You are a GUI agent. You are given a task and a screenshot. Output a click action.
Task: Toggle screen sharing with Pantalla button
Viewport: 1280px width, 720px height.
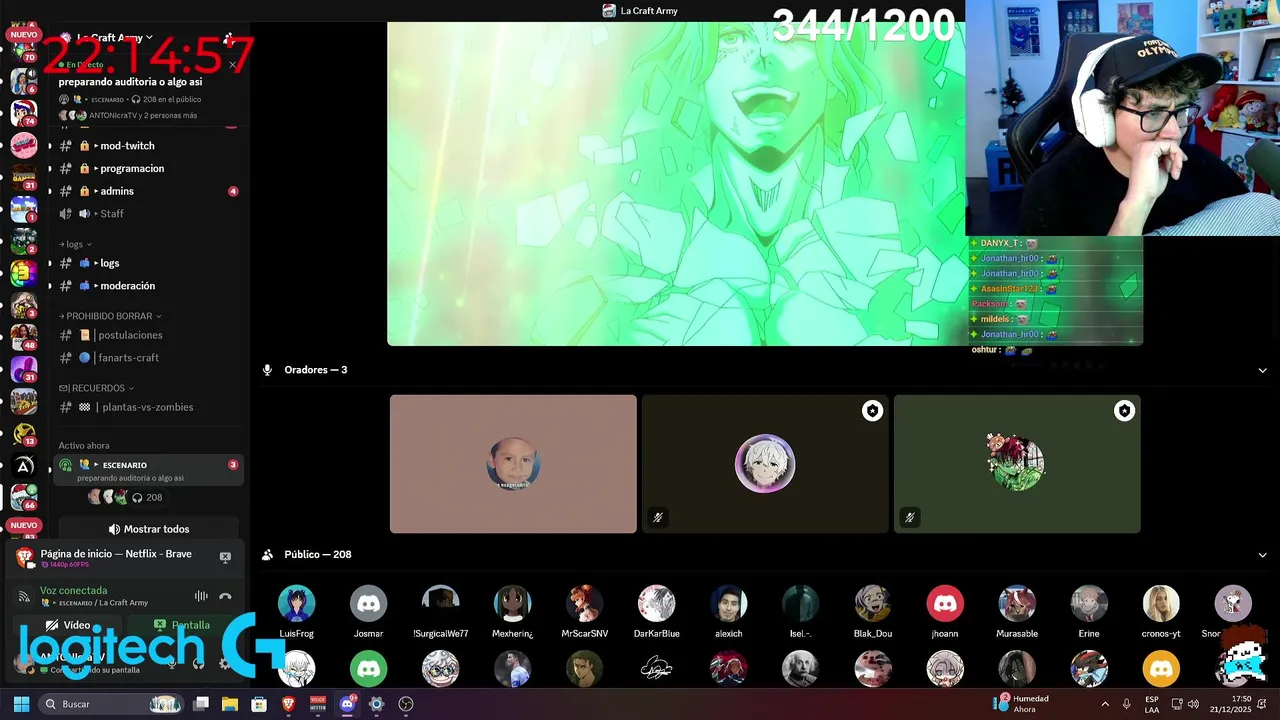point(182,625)
